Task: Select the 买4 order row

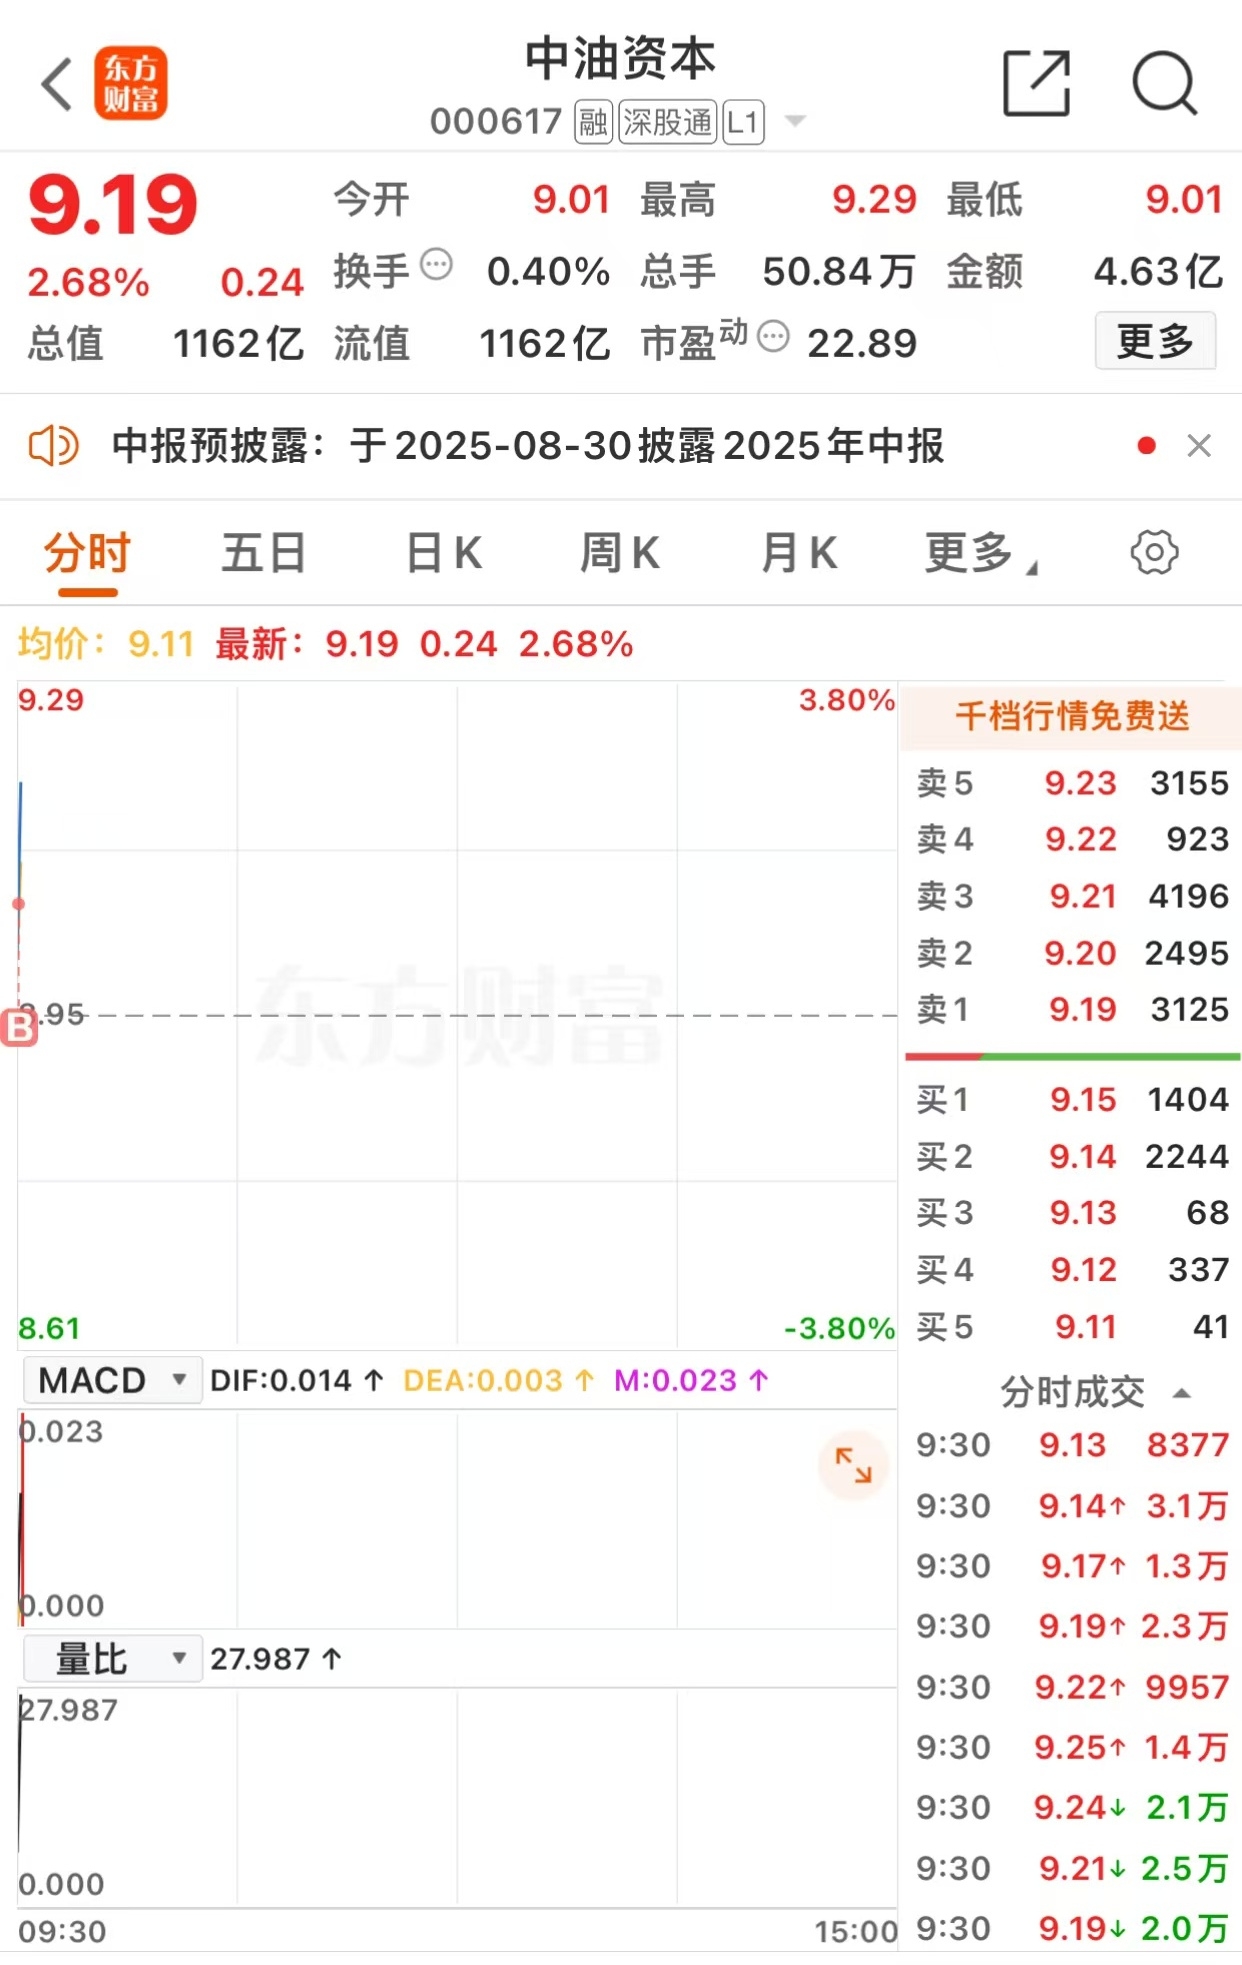Action: 1072,1269
